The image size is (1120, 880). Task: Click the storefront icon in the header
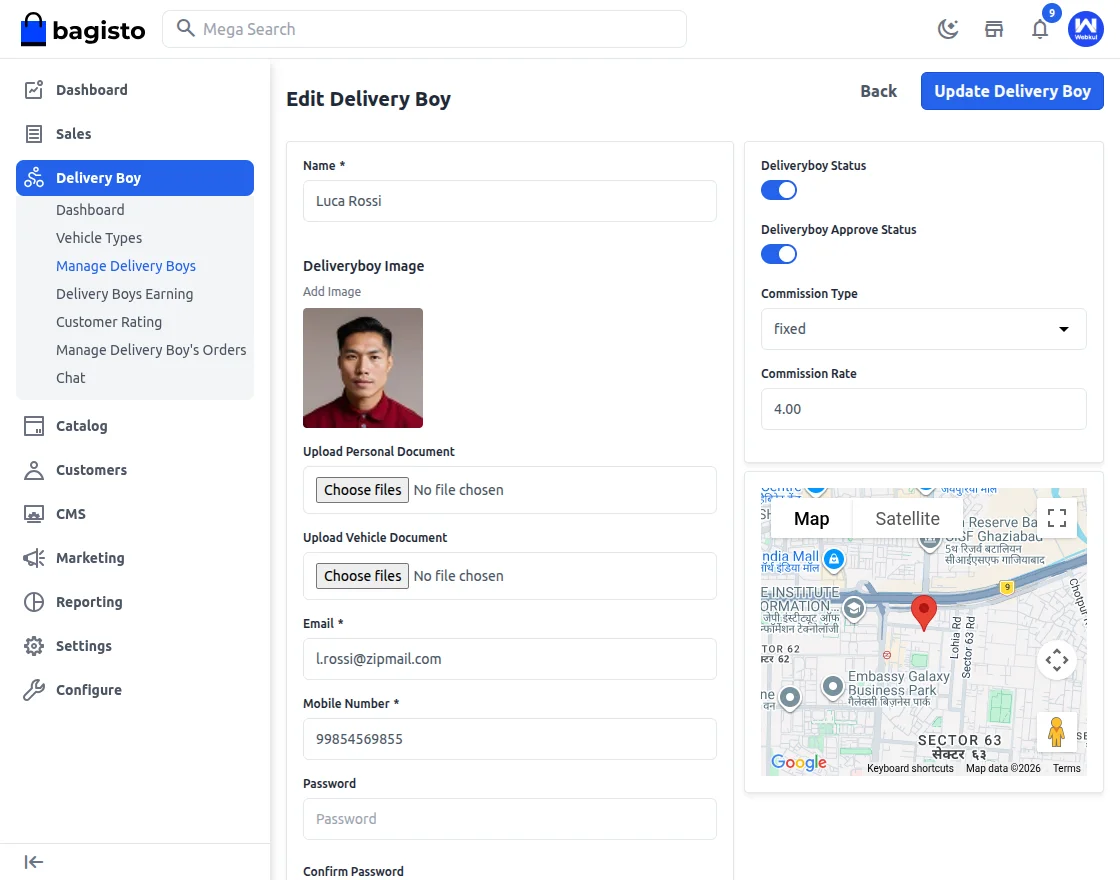(994, 29)
